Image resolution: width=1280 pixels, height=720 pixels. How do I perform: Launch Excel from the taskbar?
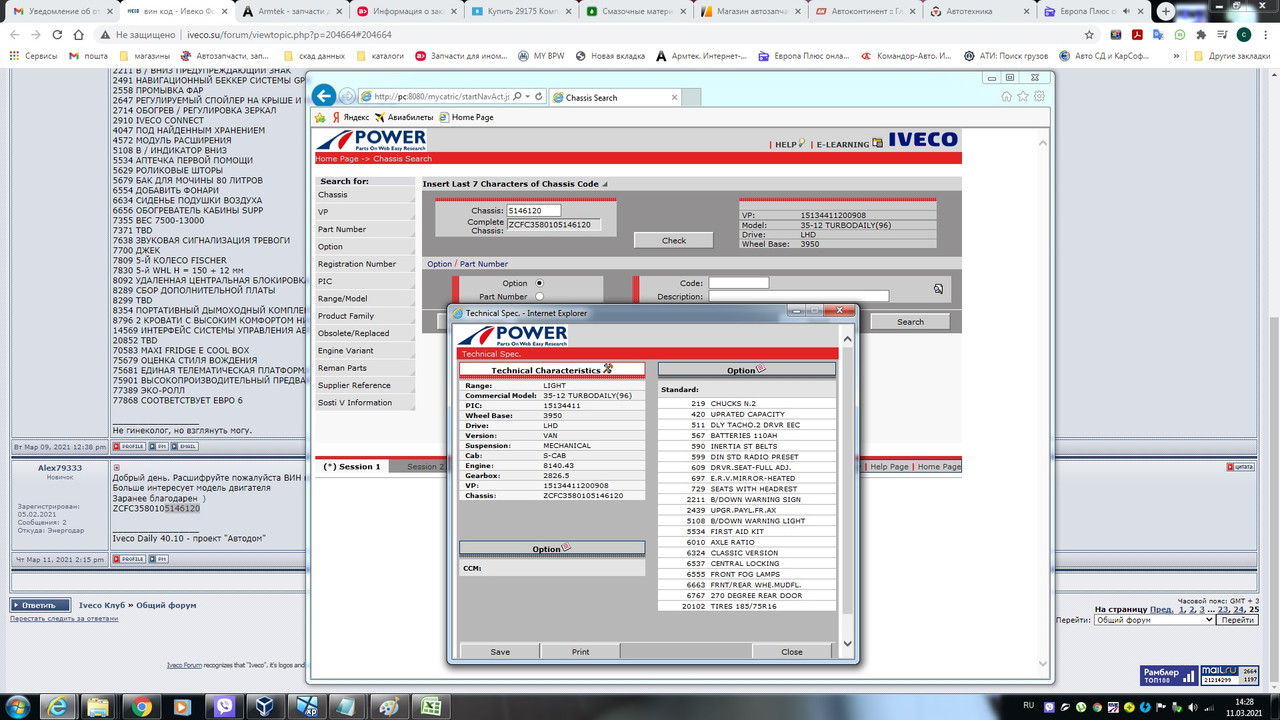(x=431, y=706)
